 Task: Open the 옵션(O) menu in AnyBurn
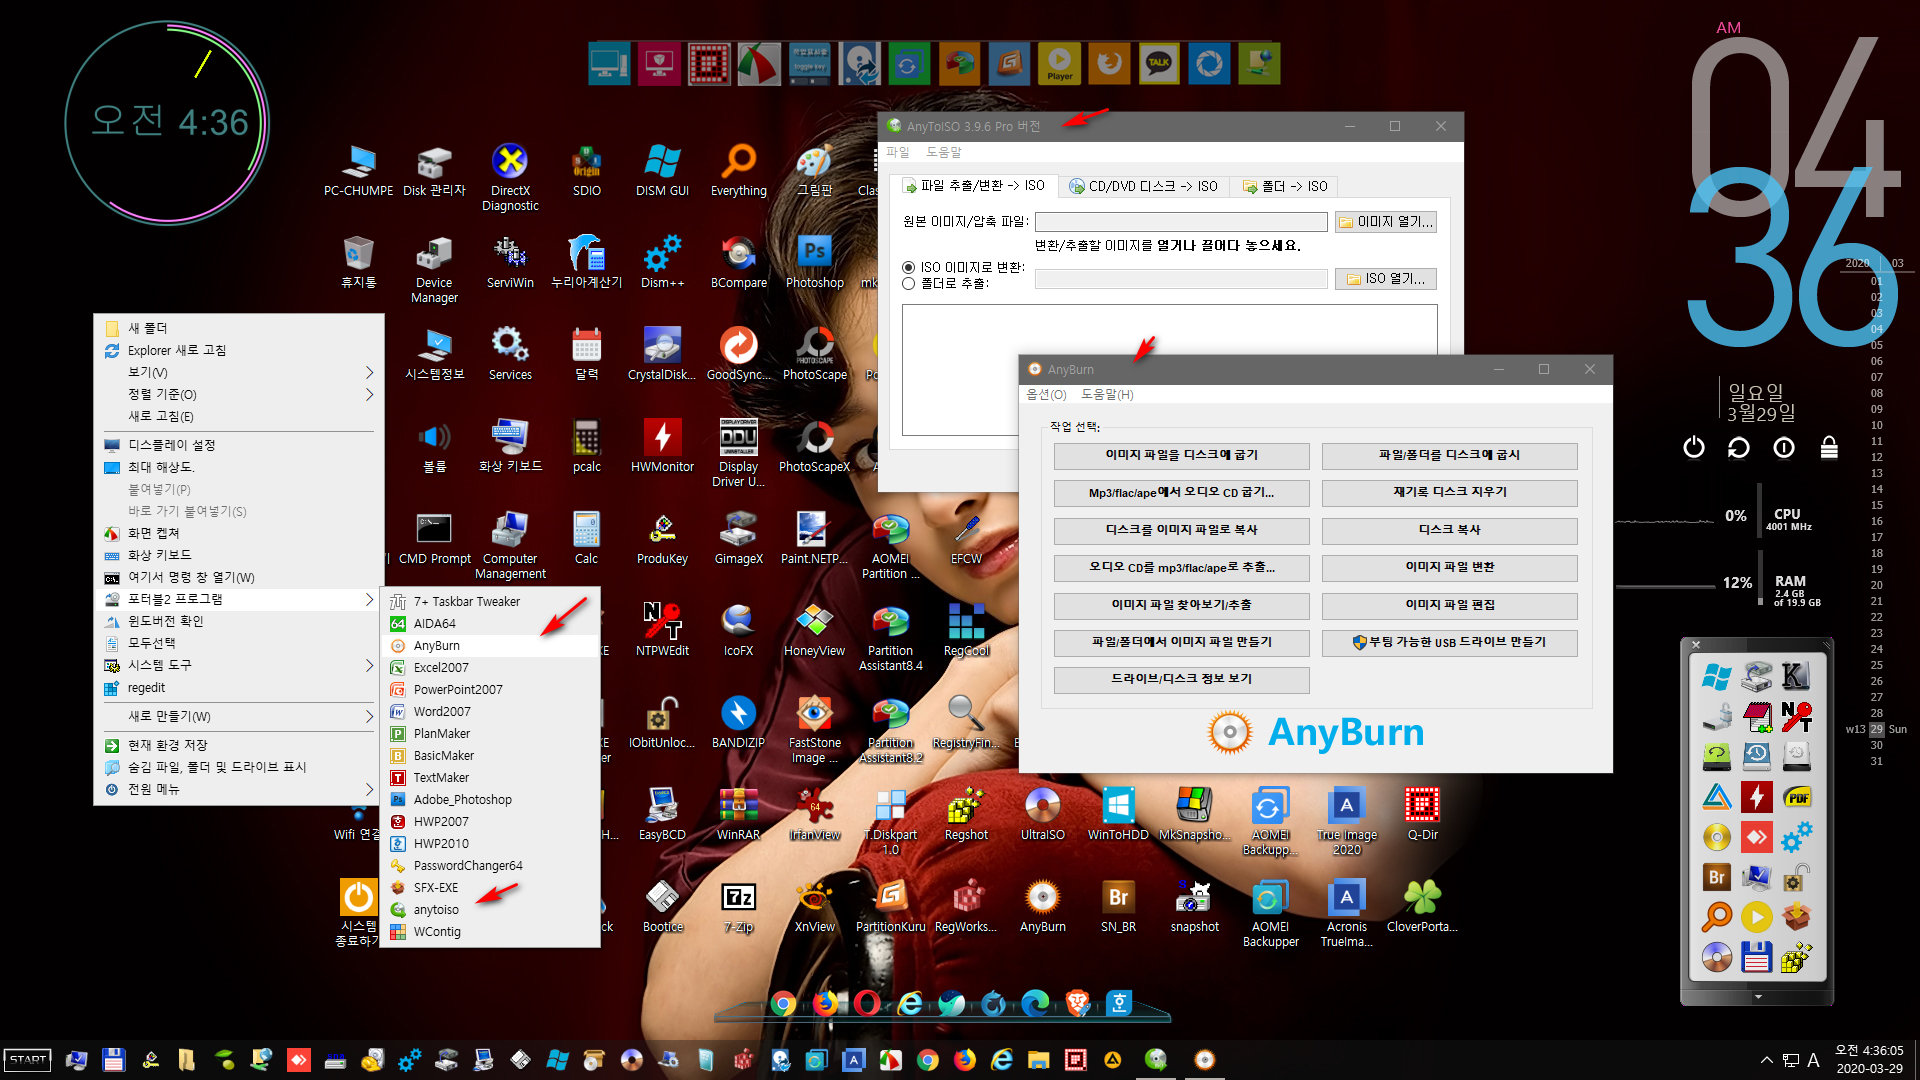(1046, 394)
